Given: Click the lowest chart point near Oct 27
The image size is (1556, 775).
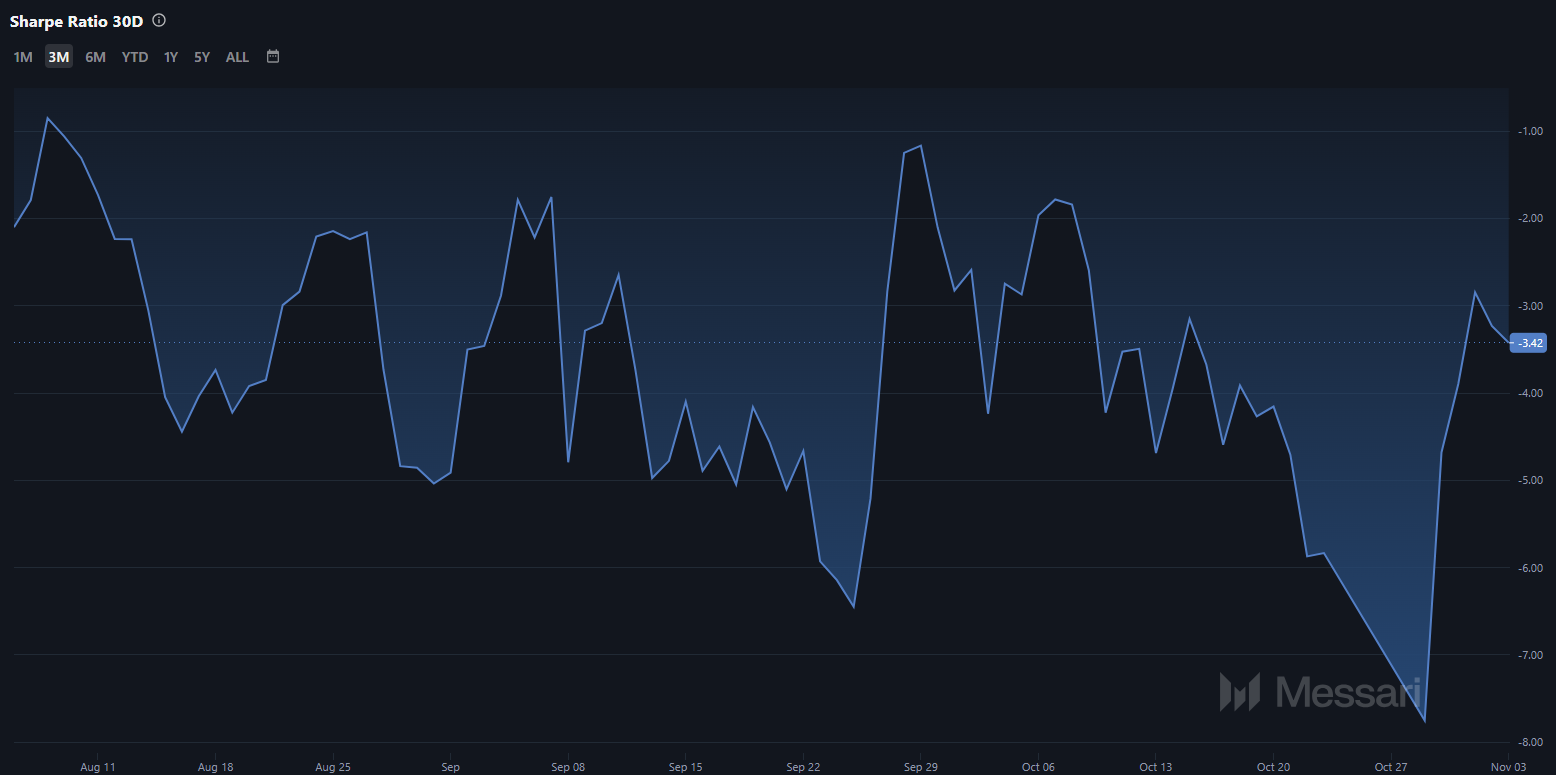Looking at the screenshot, I should click(x=1424, y=721).
